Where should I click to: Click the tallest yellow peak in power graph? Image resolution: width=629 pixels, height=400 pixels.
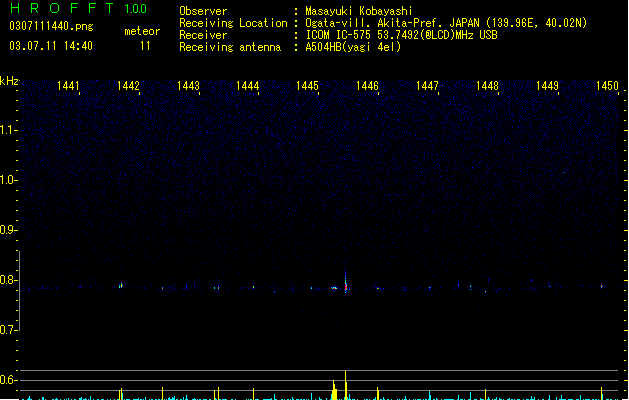345,385
